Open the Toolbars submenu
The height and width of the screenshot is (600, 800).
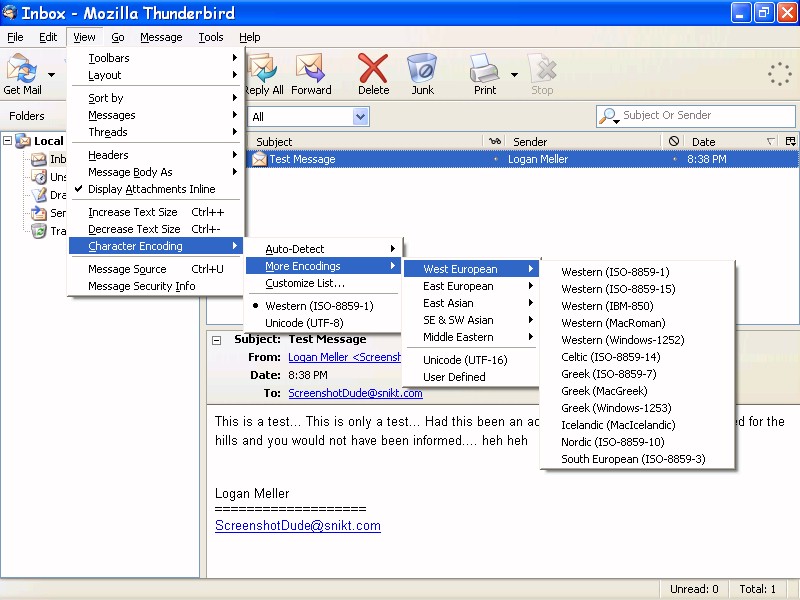click(x=157, y=58)
